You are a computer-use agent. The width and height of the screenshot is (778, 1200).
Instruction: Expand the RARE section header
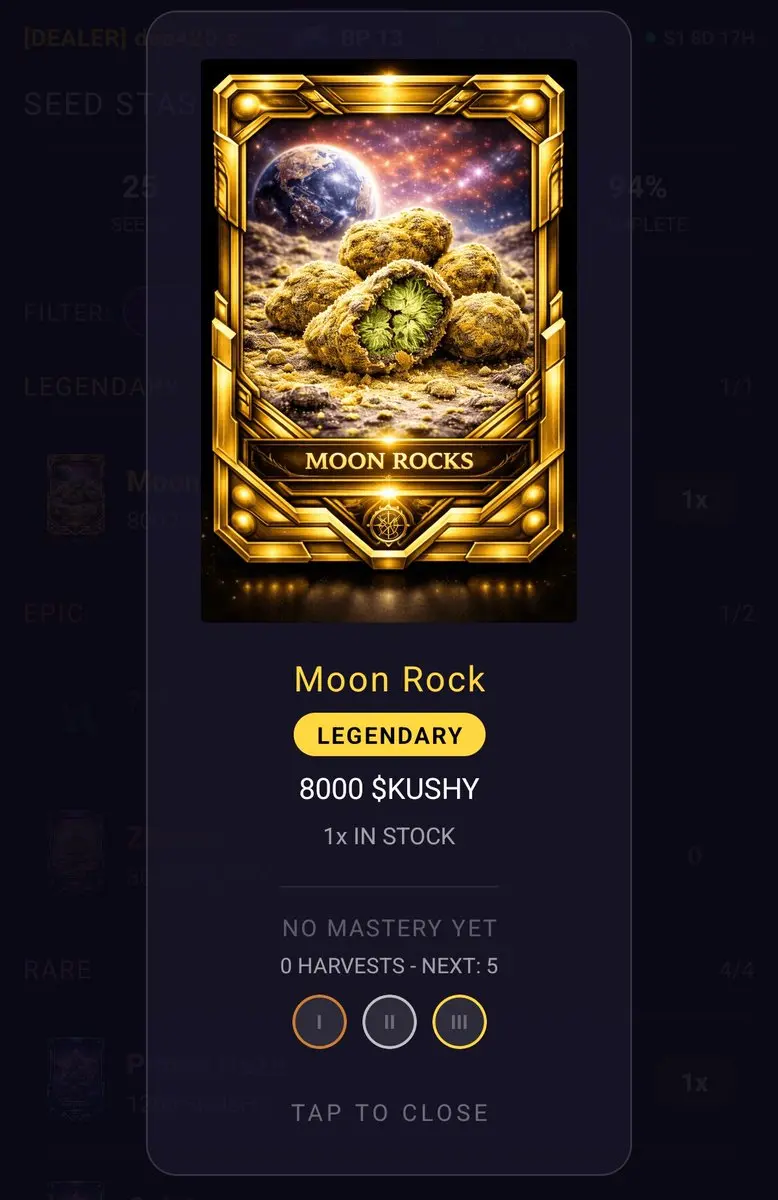tap(58, 970)
